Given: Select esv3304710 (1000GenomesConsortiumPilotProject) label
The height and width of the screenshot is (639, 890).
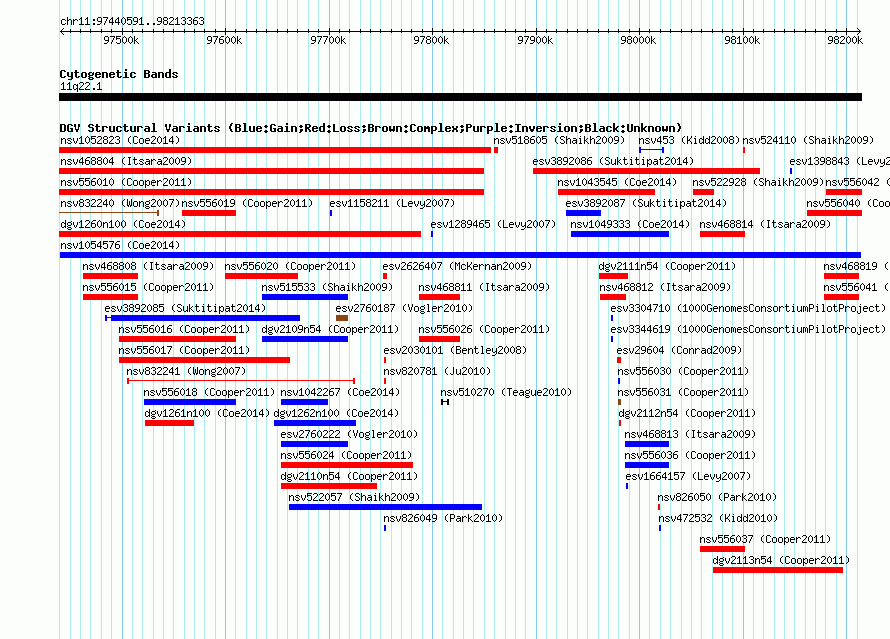Looking at the screenshot, I should point(748,308).
